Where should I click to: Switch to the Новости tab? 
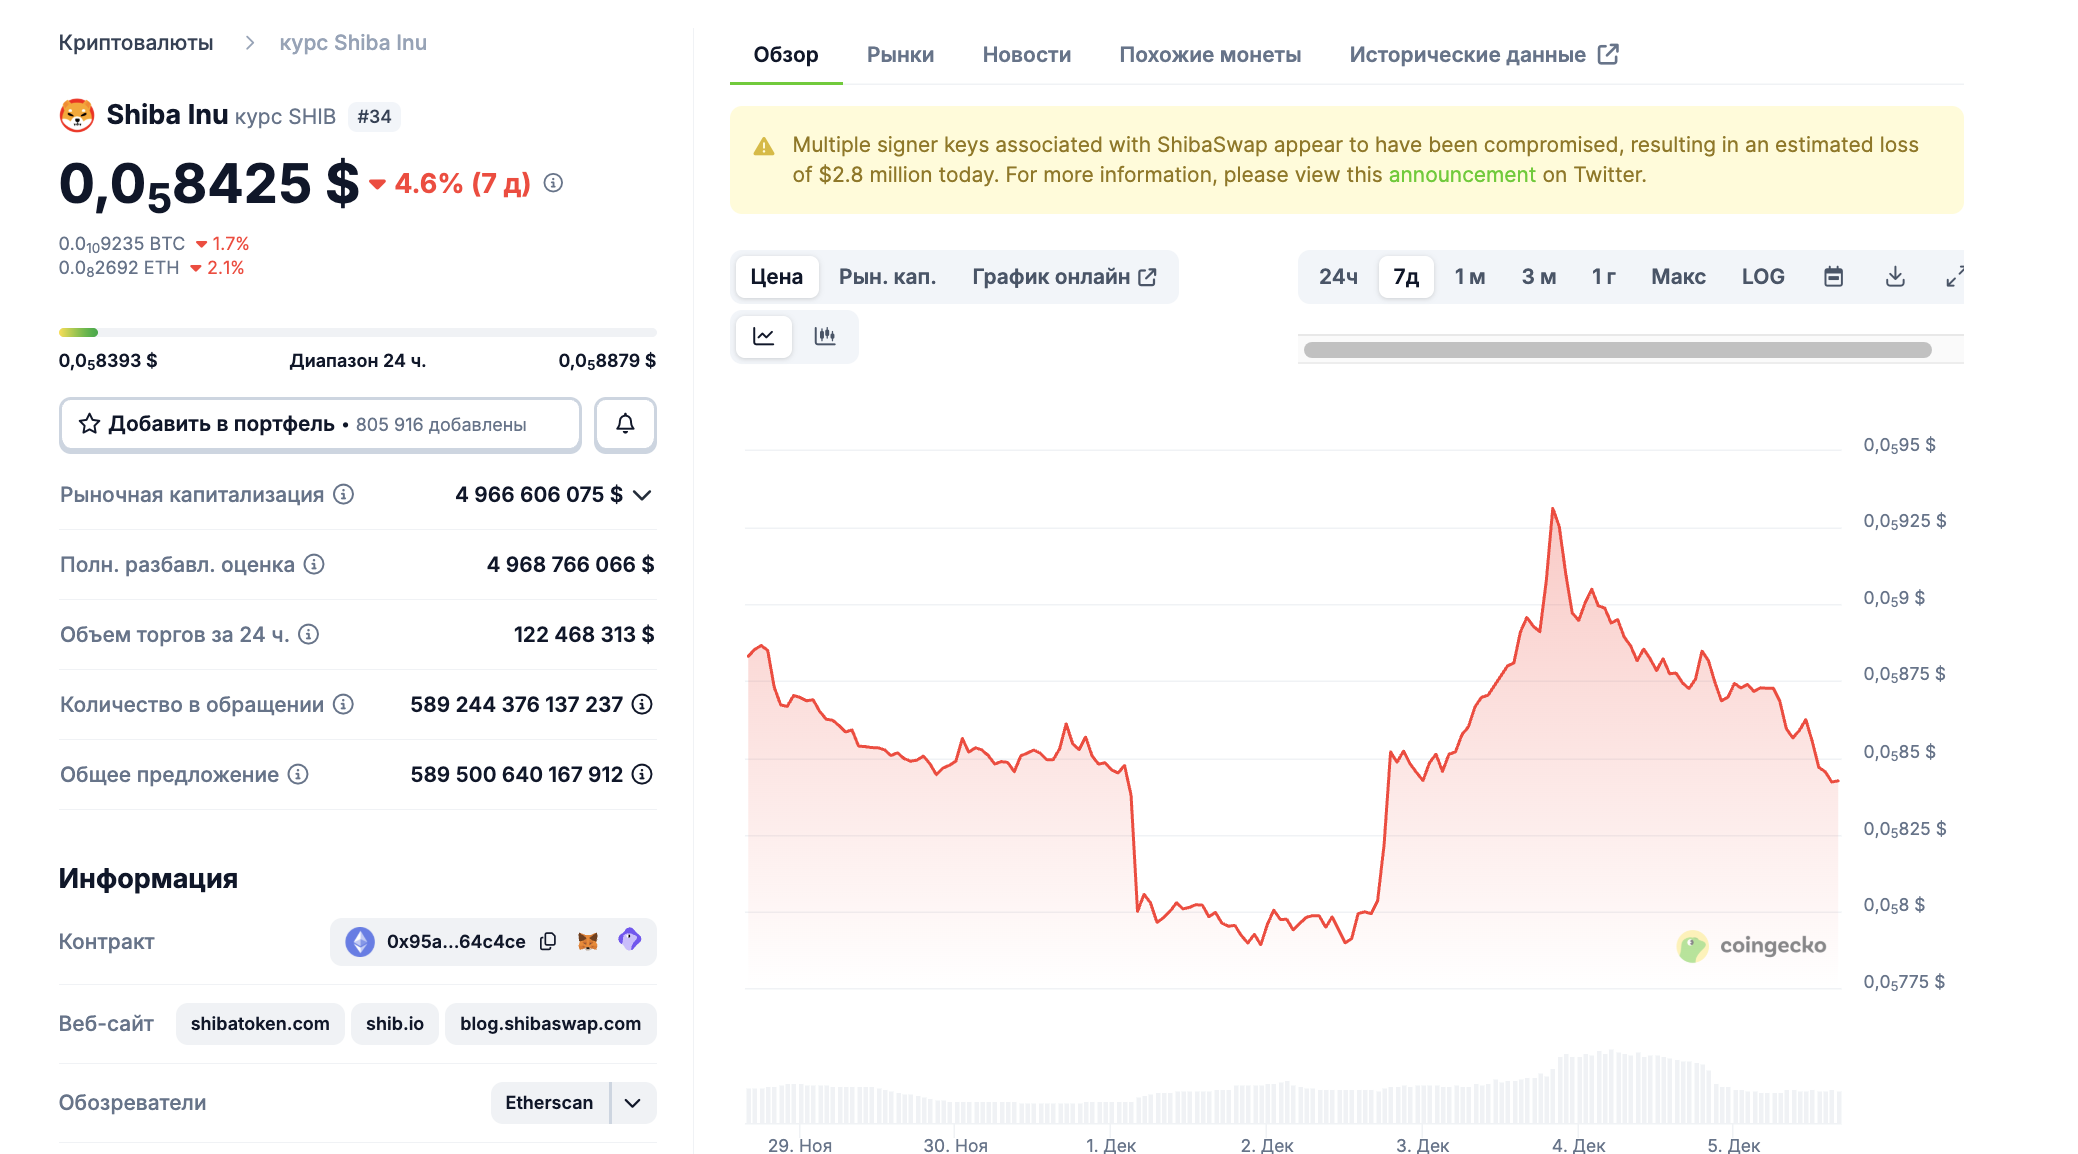coord(1026,55)
